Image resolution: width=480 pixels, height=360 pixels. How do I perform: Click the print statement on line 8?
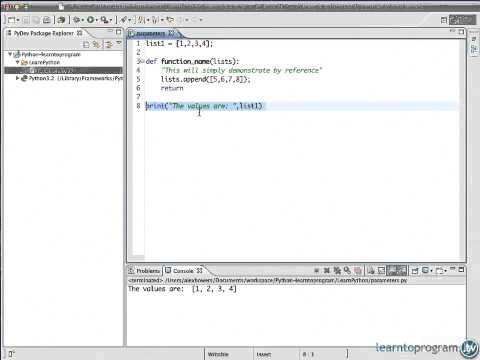click(205, 106)
